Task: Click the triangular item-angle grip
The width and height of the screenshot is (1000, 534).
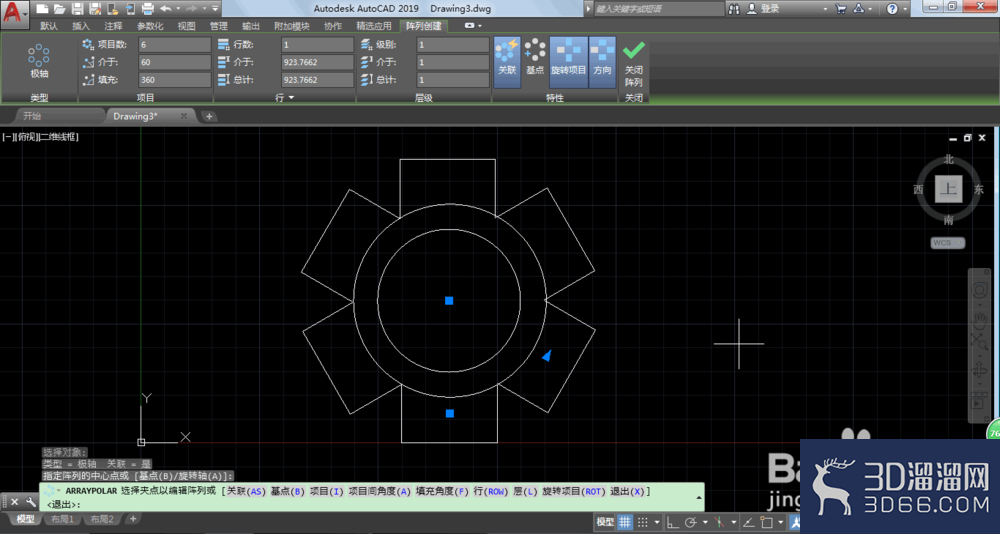Action: click(x=547, y=355)
